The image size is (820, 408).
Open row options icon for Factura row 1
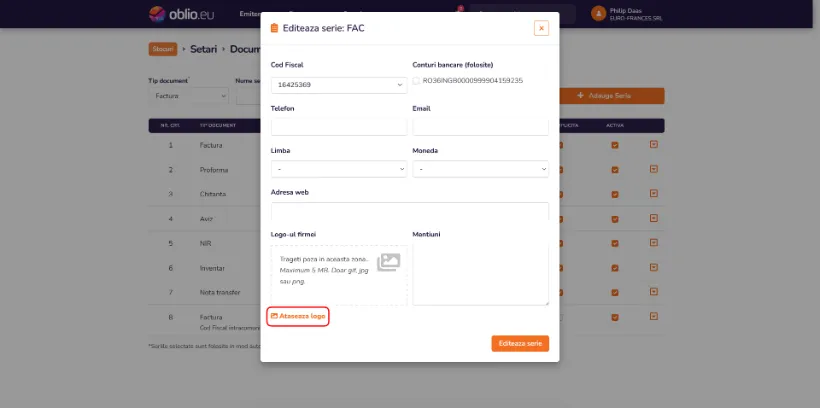pos(654,144)
